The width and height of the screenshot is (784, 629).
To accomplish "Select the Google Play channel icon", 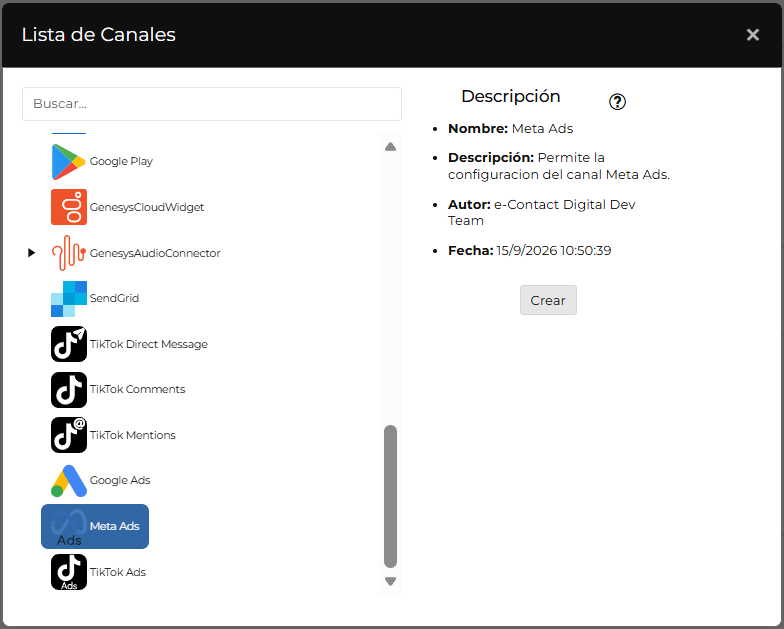I will click(x=68, y=162).
